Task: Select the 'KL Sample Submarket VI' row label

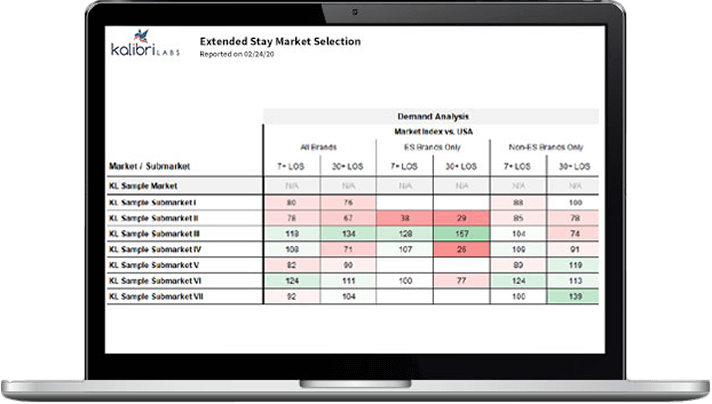Action: point(155,281)
